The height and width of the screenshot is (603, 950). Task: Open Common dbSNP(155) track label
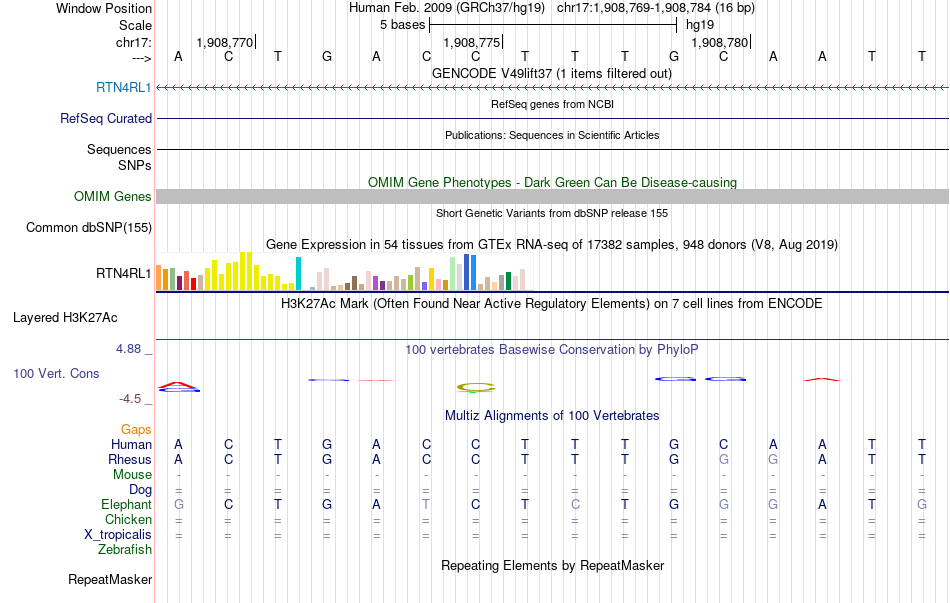[x=89, y=228]
